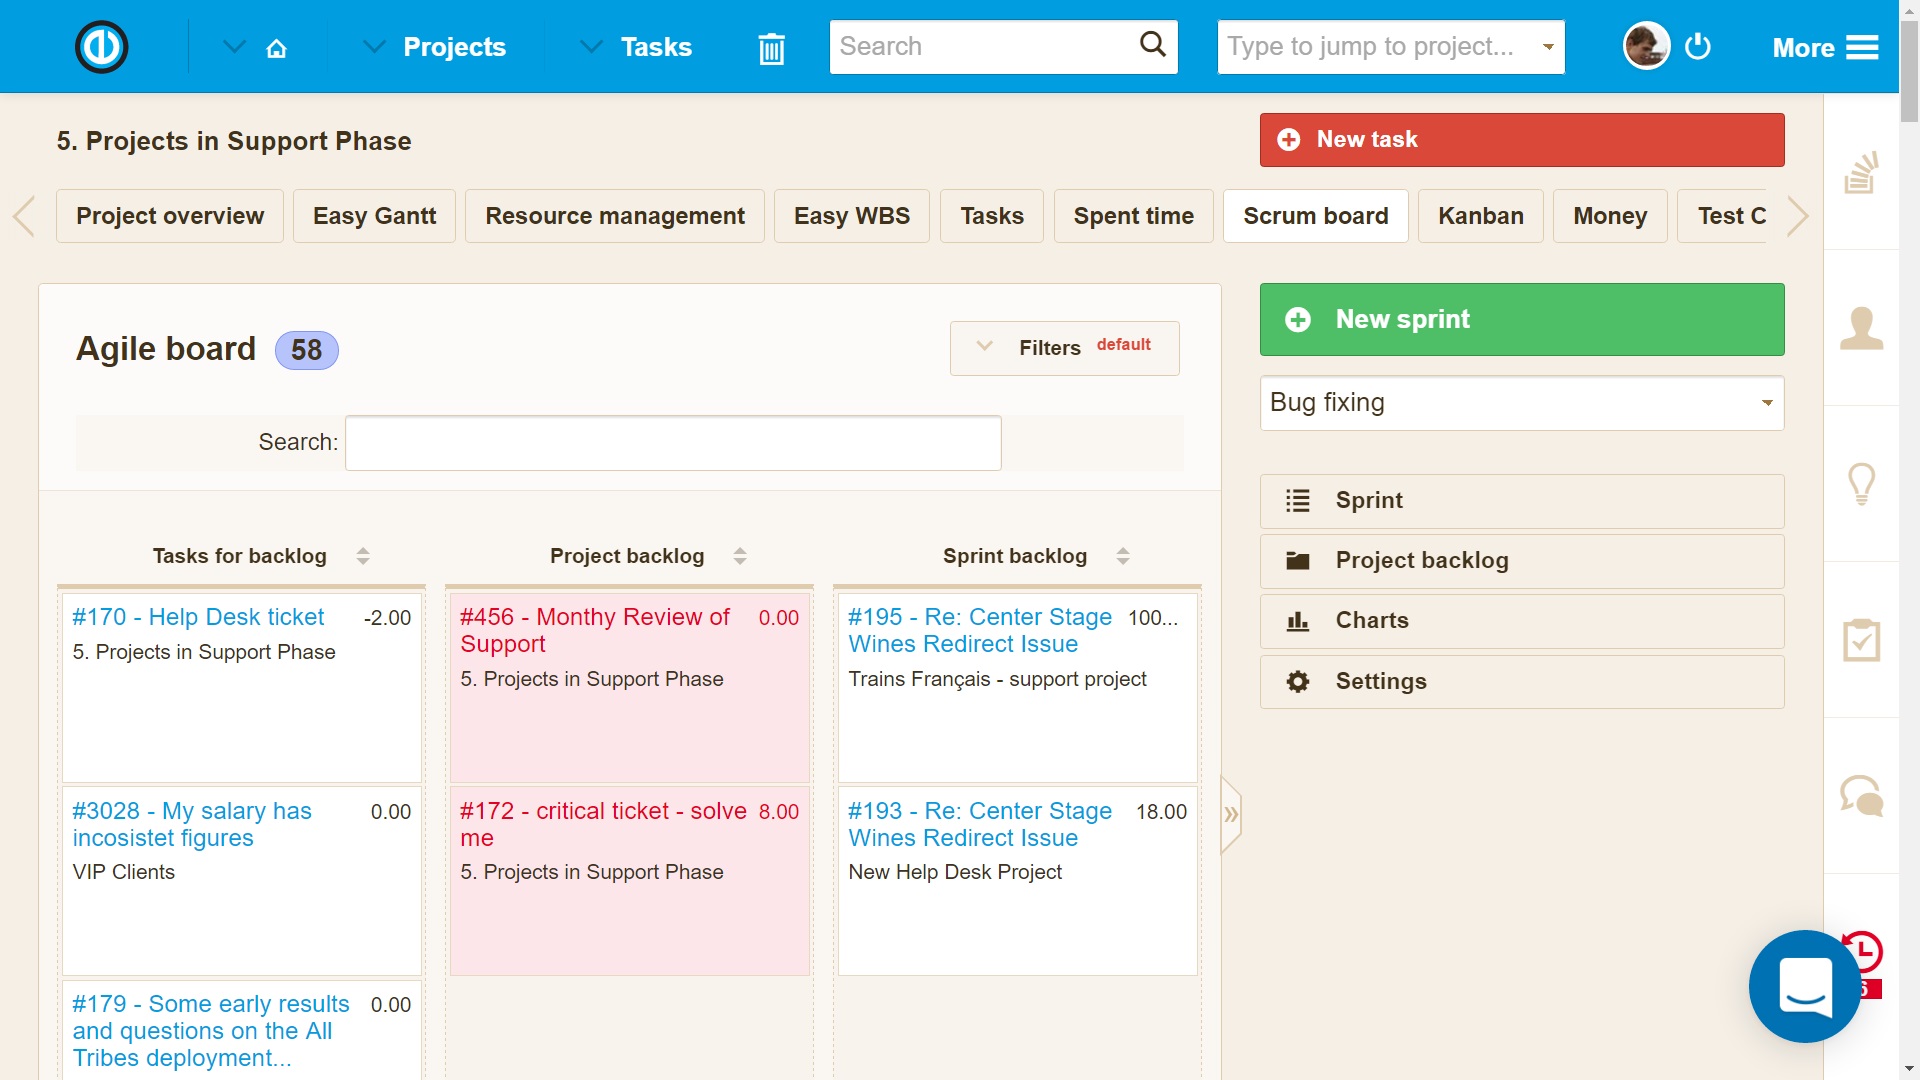Click the logout power icon
This screenshot has height=1080, width=1920.
(1698, 46)
